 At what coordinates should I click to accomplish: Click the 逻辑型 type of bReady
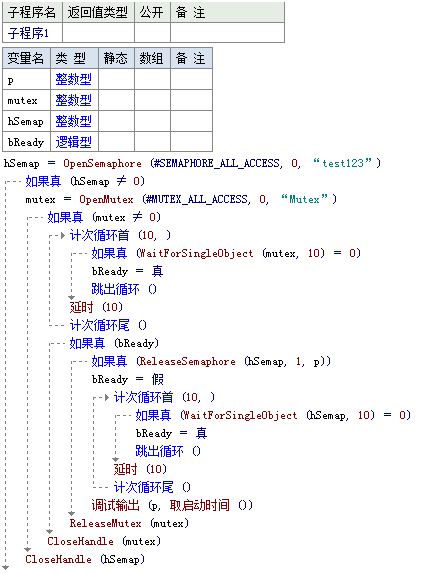coord(73,142)
